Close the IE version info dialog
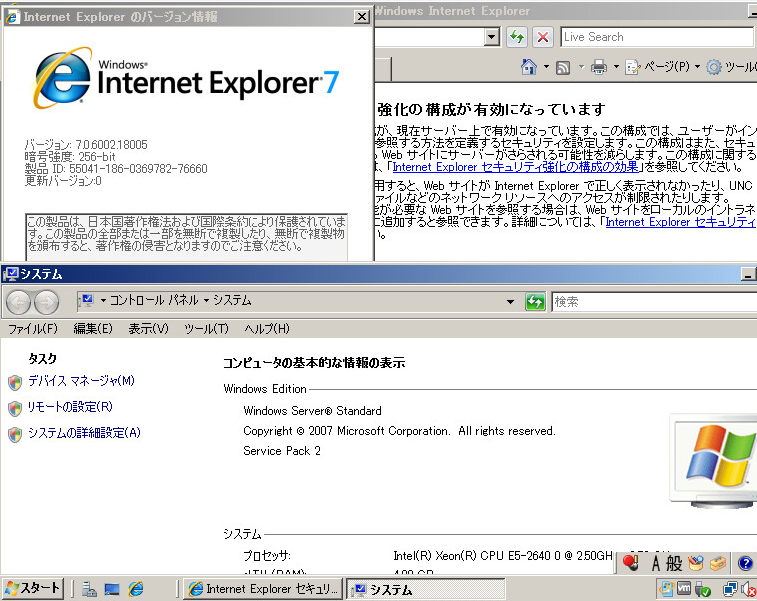757x601 pixels. (362, 17)
